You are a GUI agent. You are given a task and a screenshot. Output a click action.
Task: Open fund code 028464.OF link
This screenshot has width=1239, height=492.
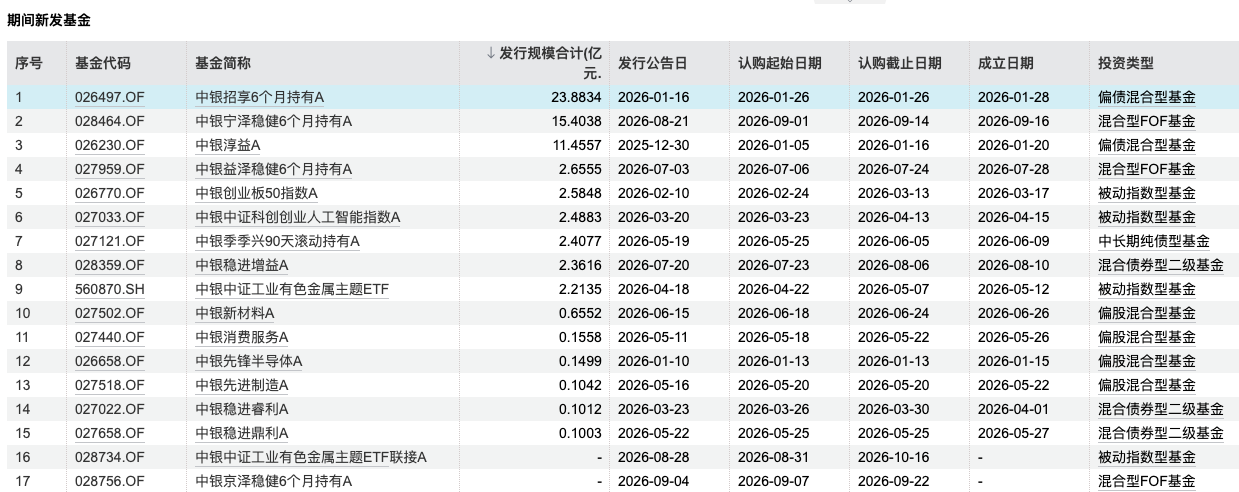109,121
